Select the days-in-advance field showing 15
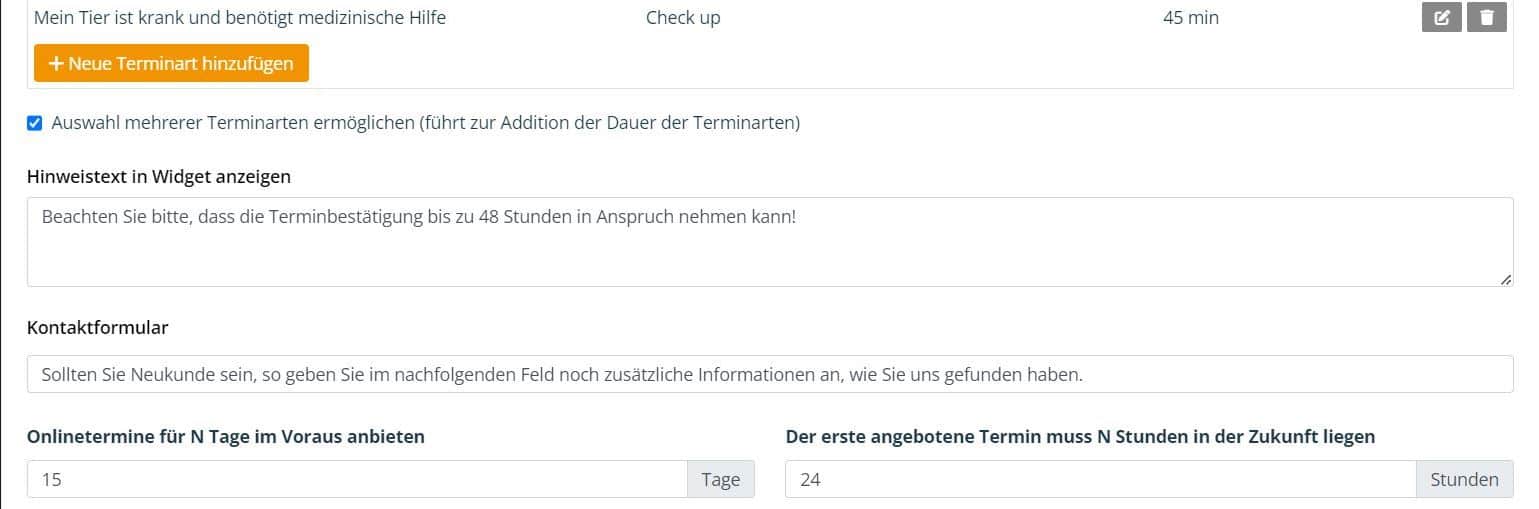The height and width of the screenshot is (509, 1539). [x=357, y=479]
